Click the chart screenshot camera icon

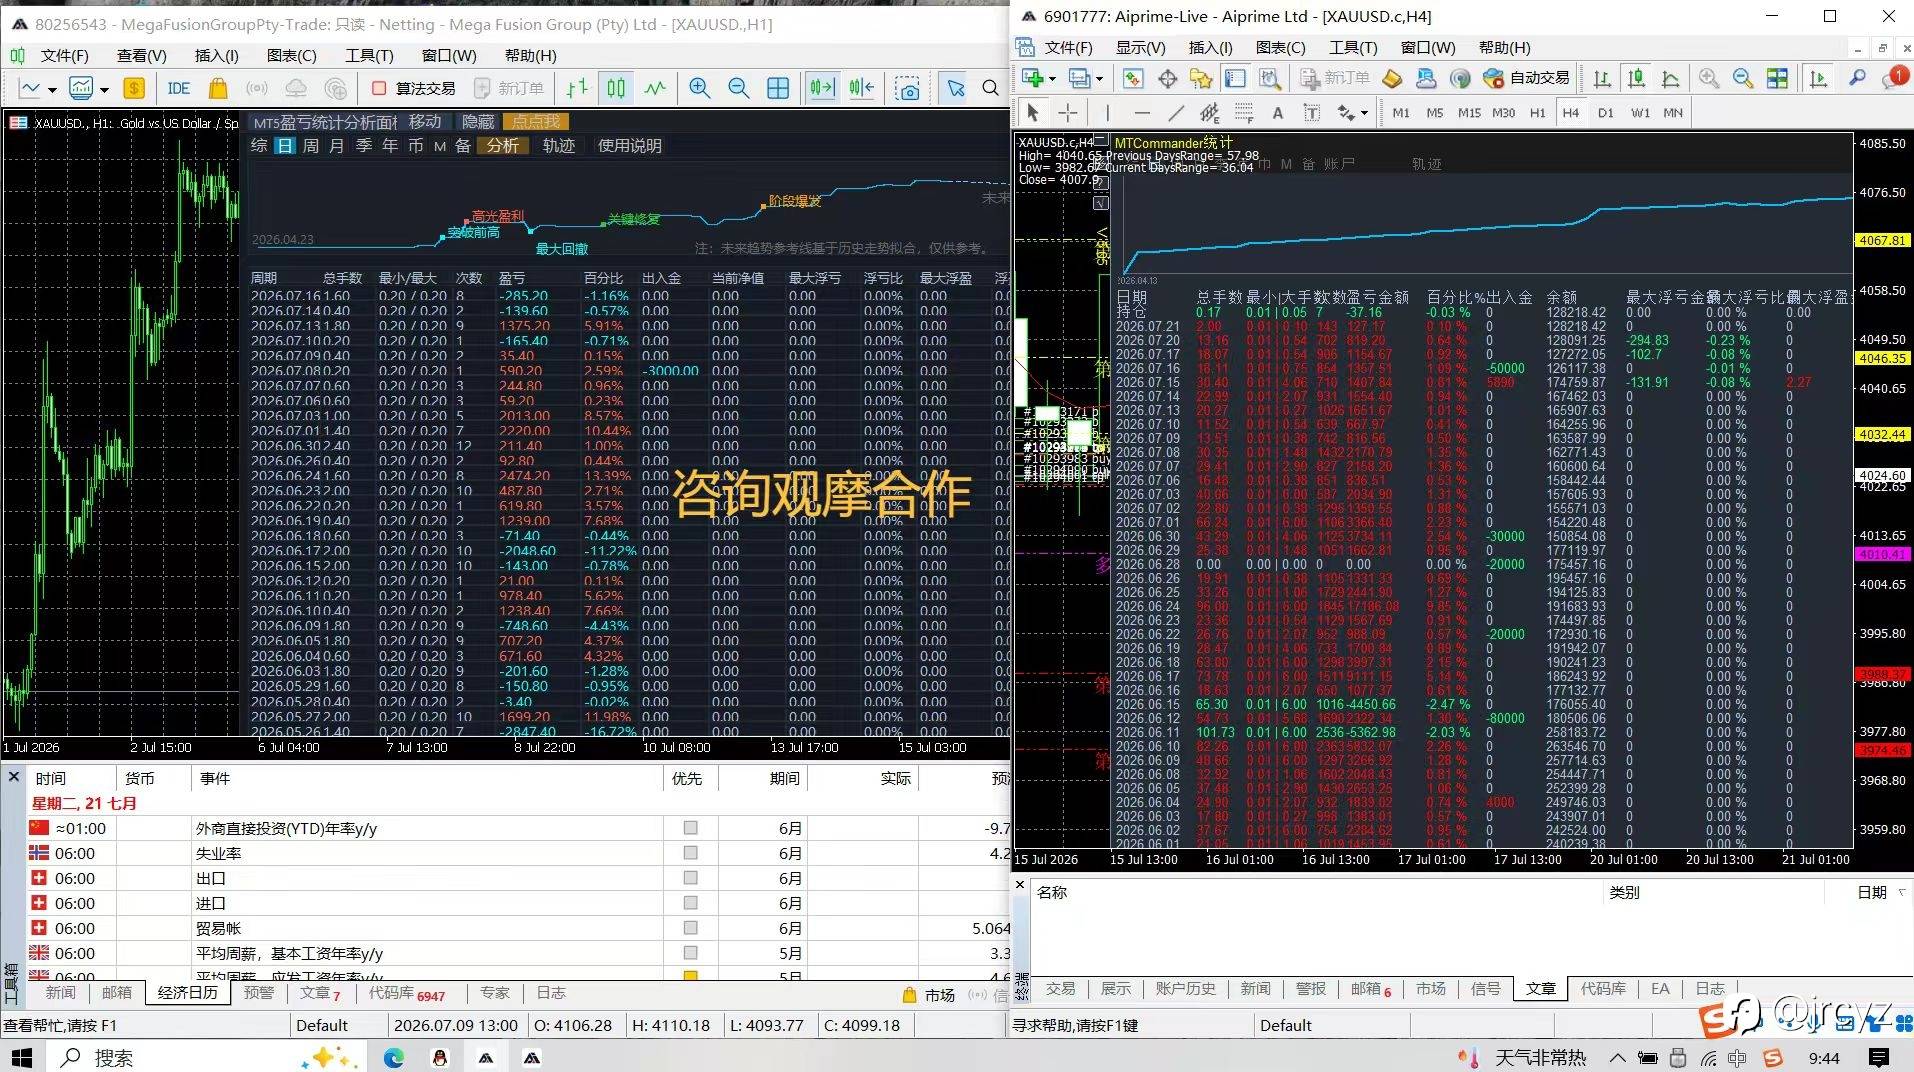pos(907,88)
